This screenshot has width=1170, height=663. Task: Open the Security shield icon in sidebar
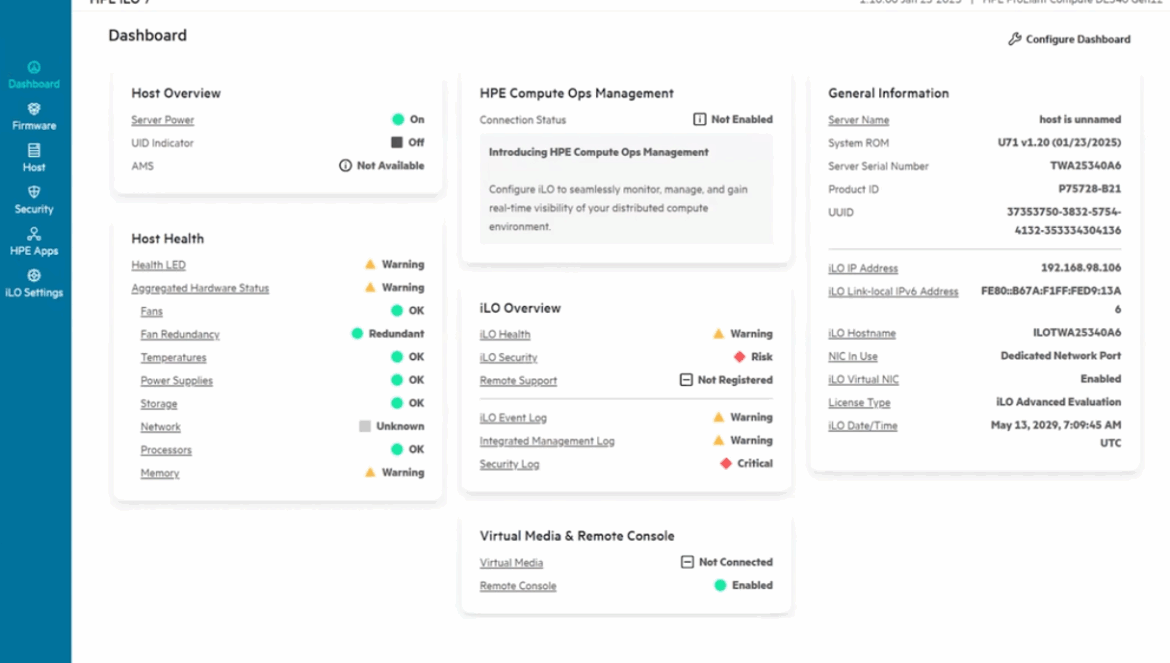(34, 192)
